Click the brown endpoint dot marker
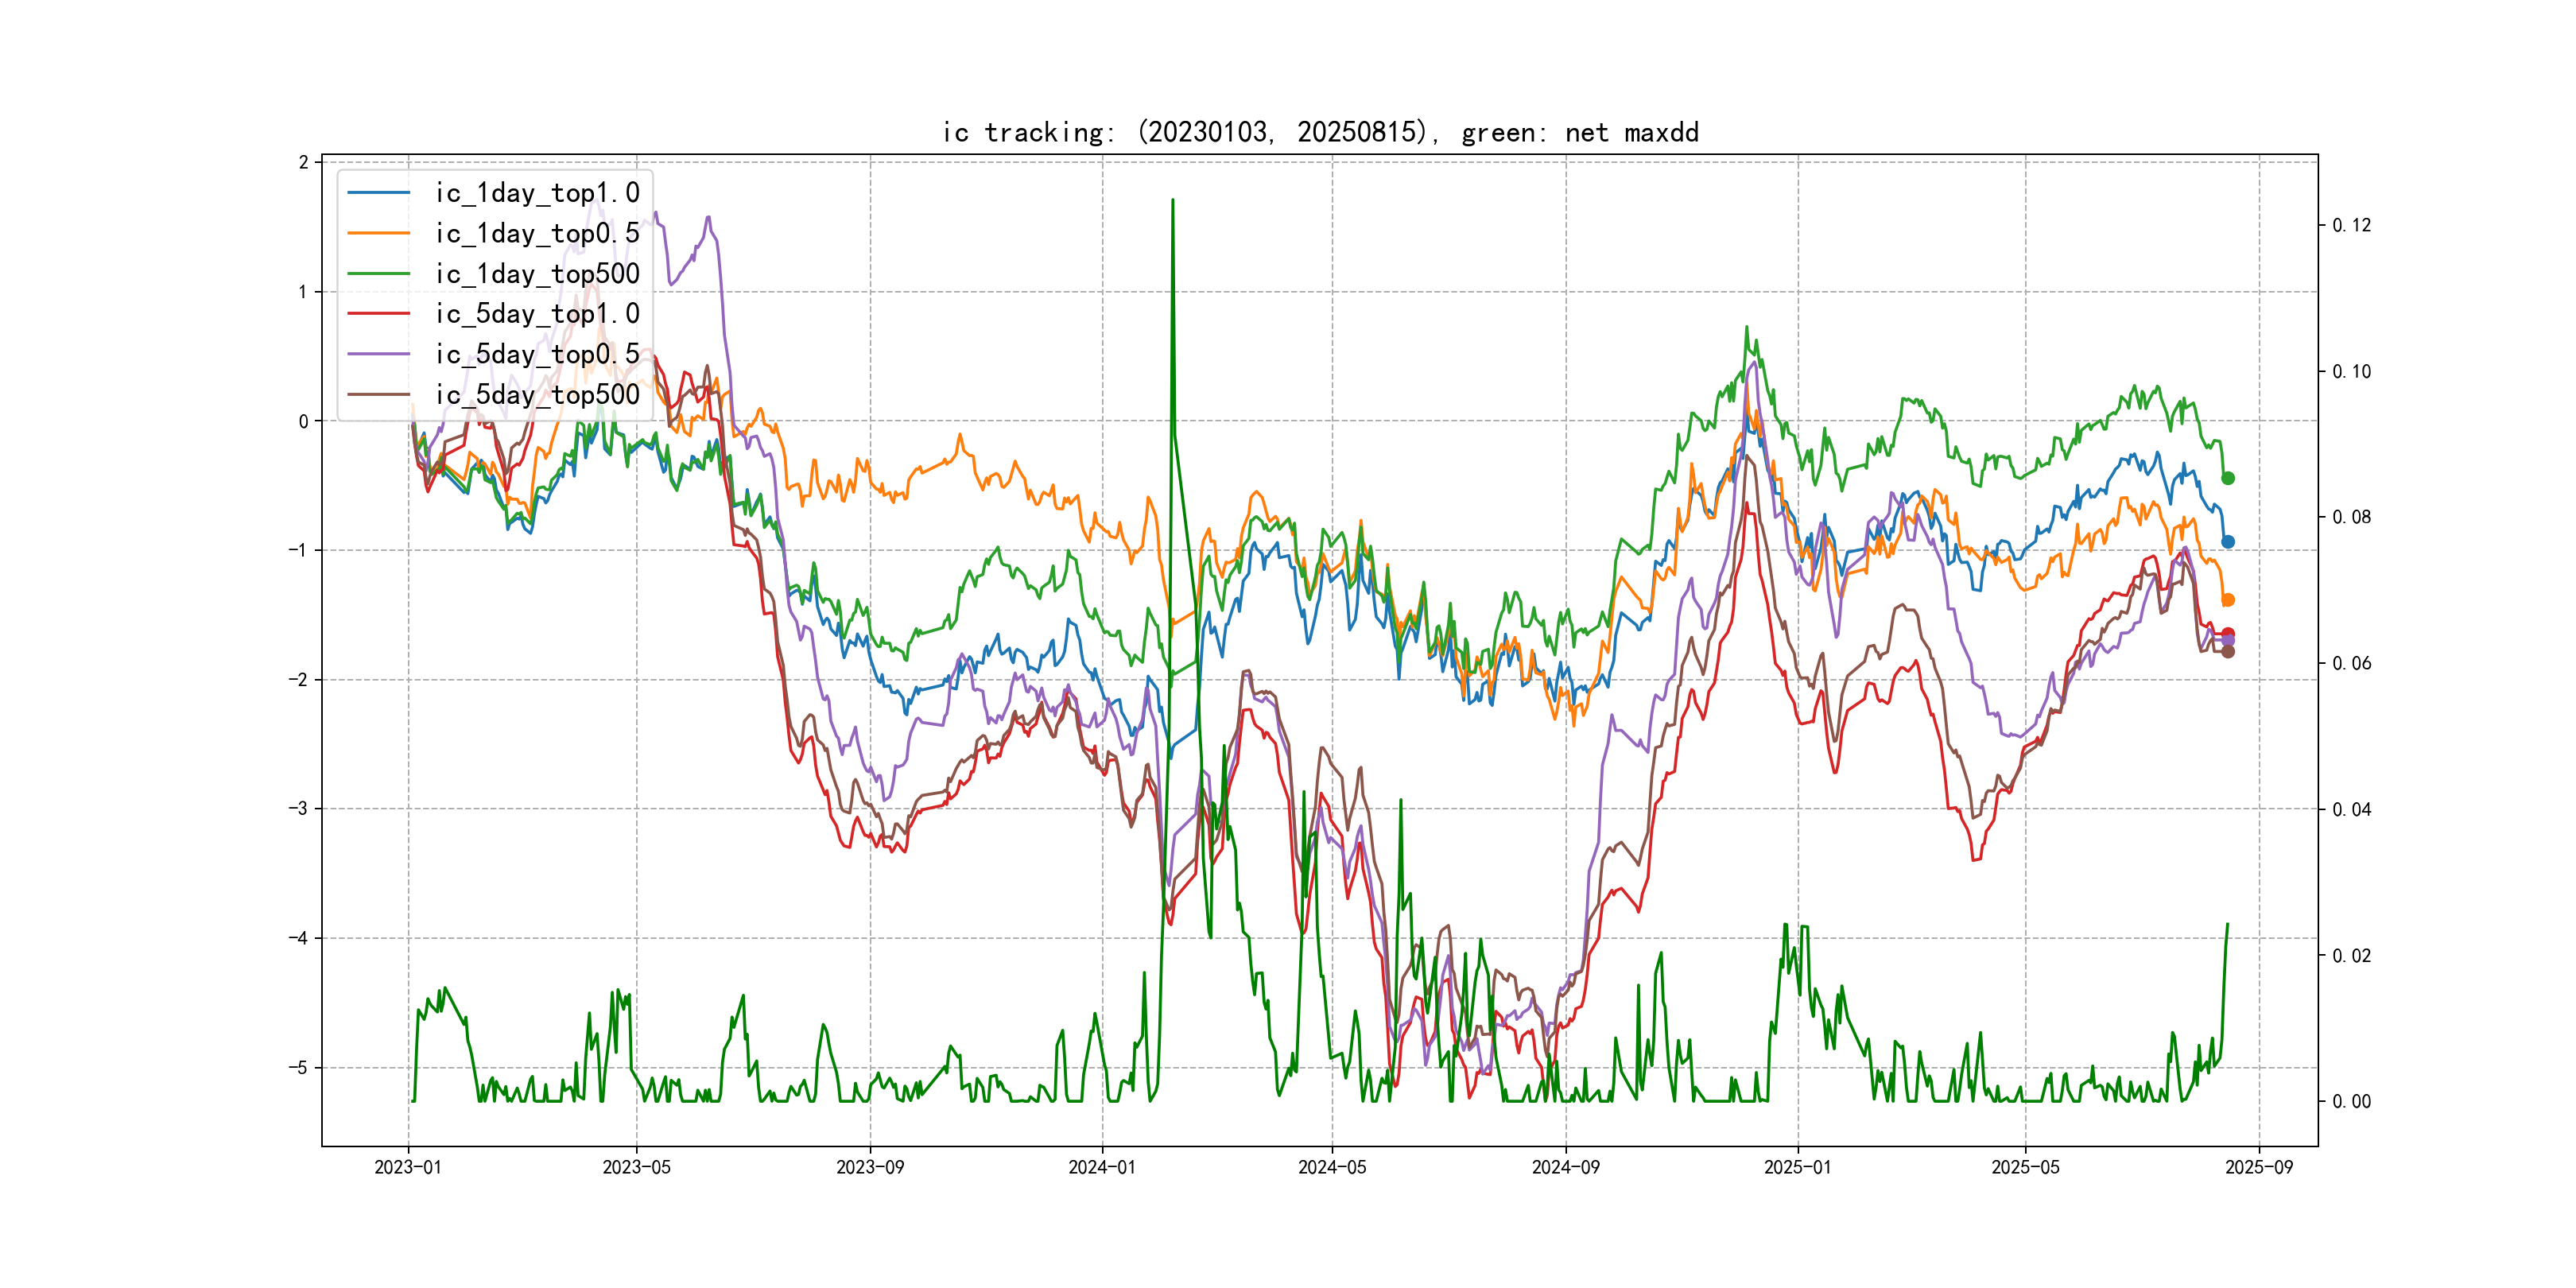 [x=2228, y=652]
